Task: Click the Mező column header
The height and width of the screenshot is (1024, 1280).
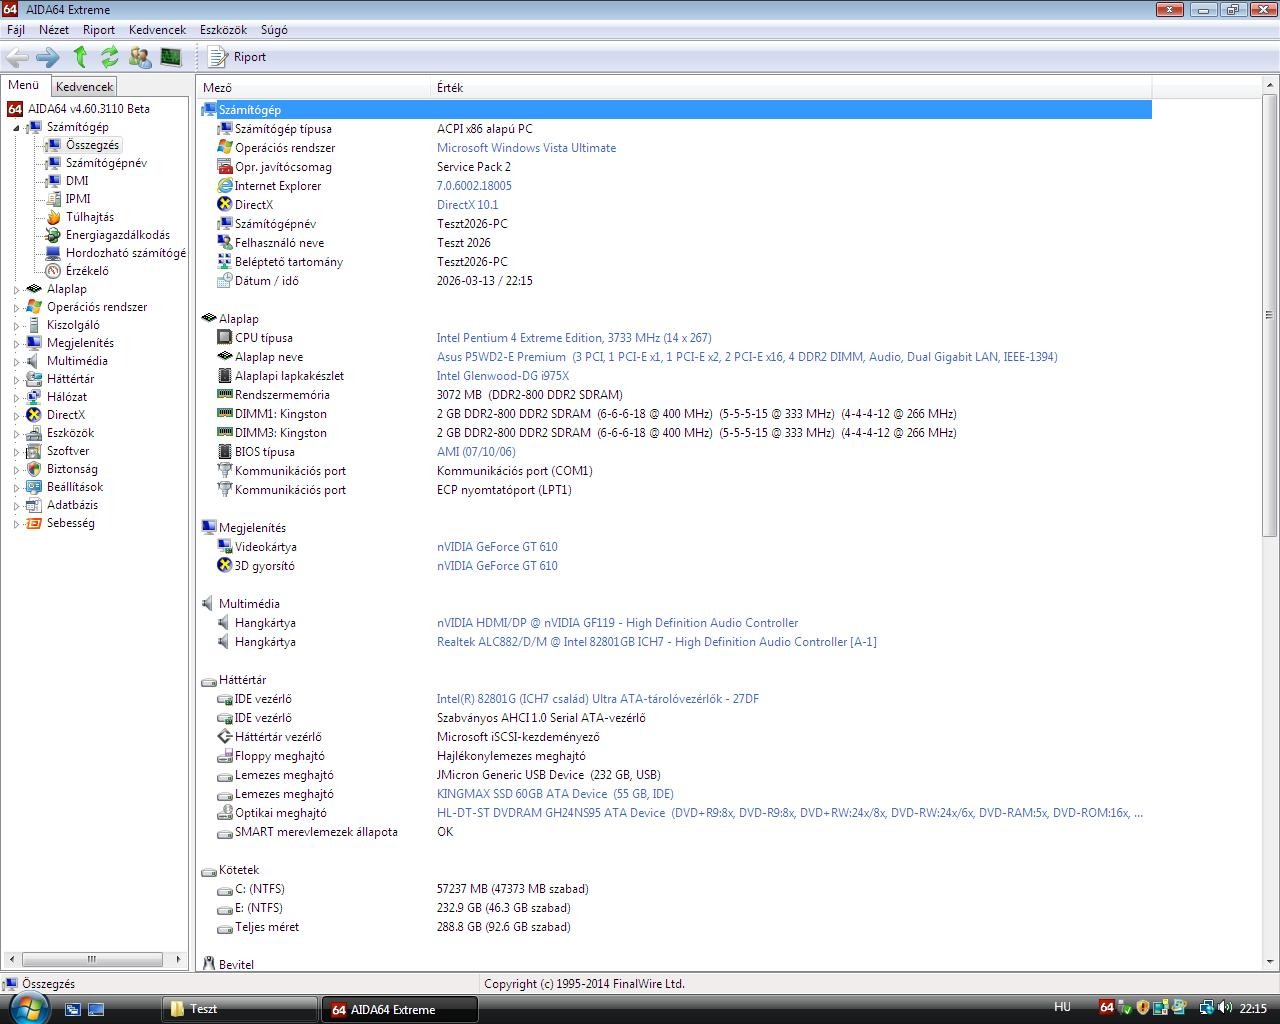Action: 314,88
